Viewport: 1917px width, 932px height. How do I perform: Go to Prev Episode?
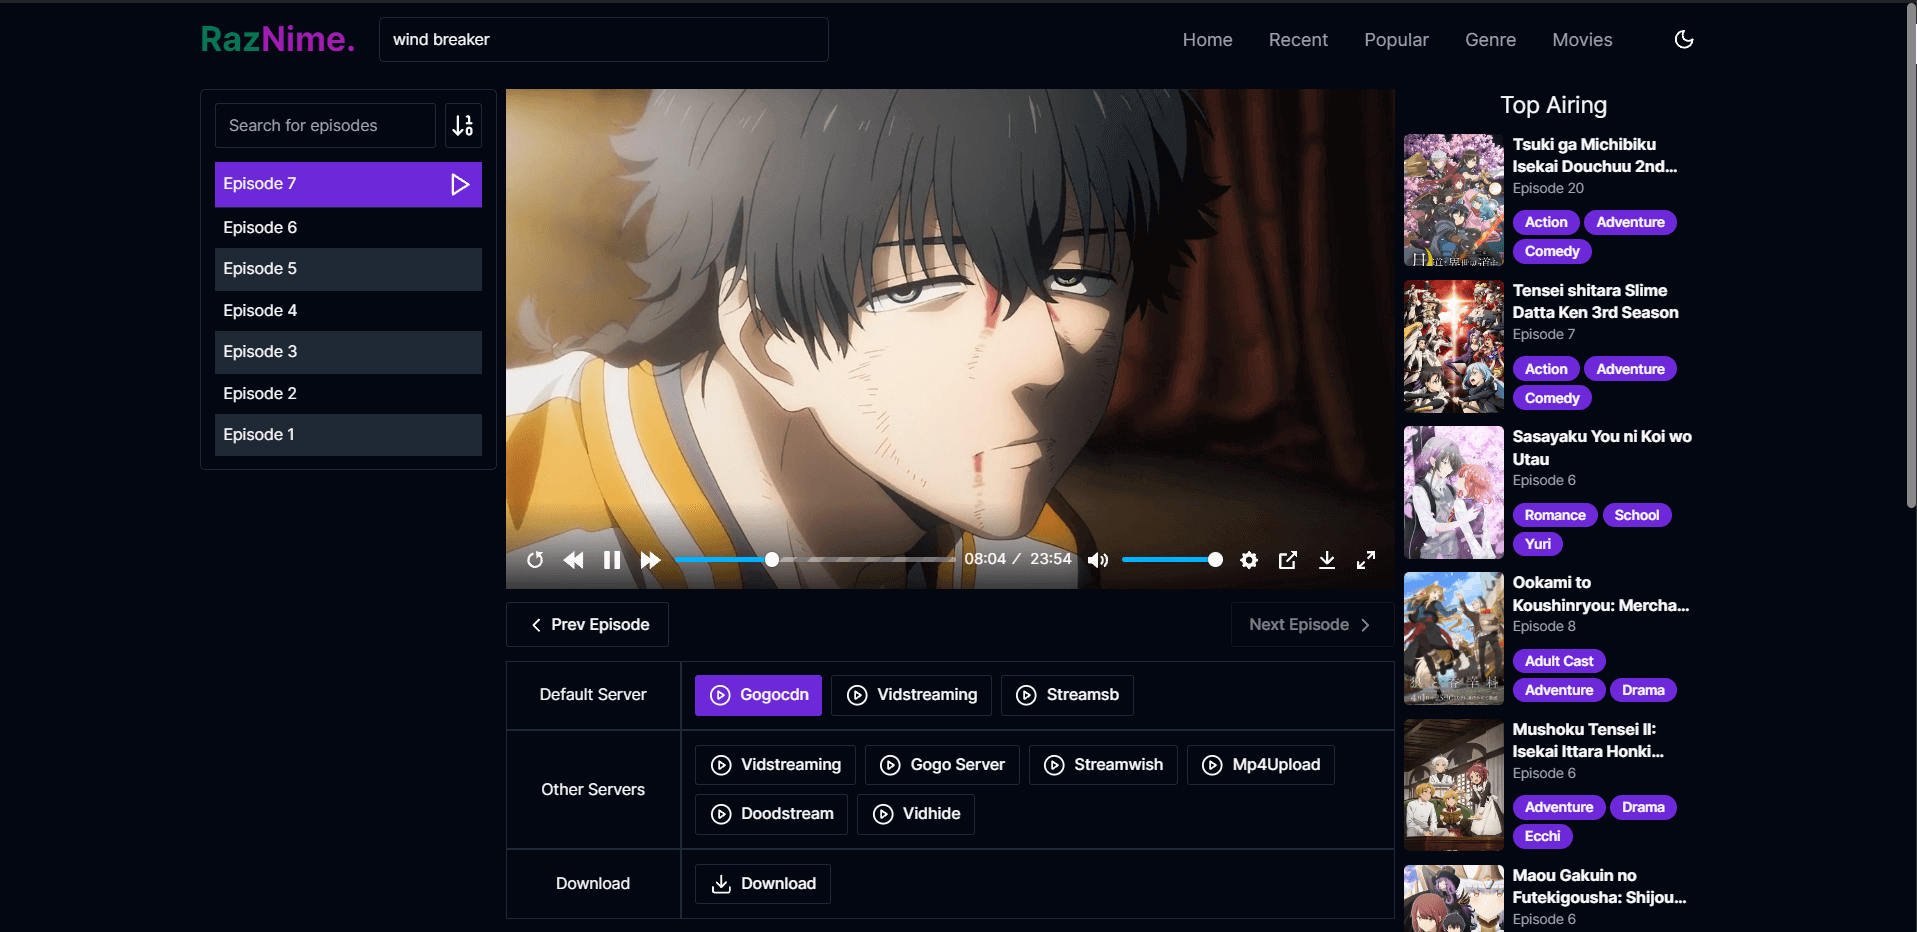coord(588,625)
